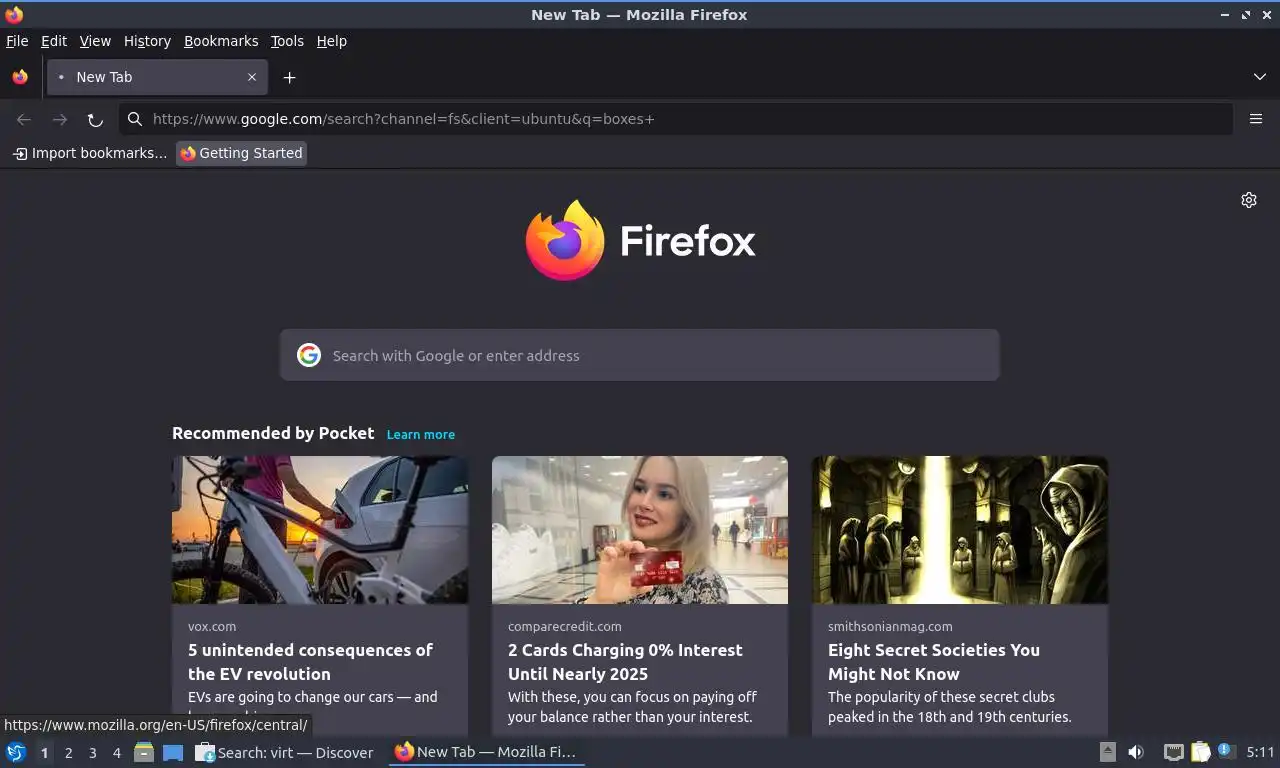
Task: Click the Recommended by Pocket heading
Action: 273,433
